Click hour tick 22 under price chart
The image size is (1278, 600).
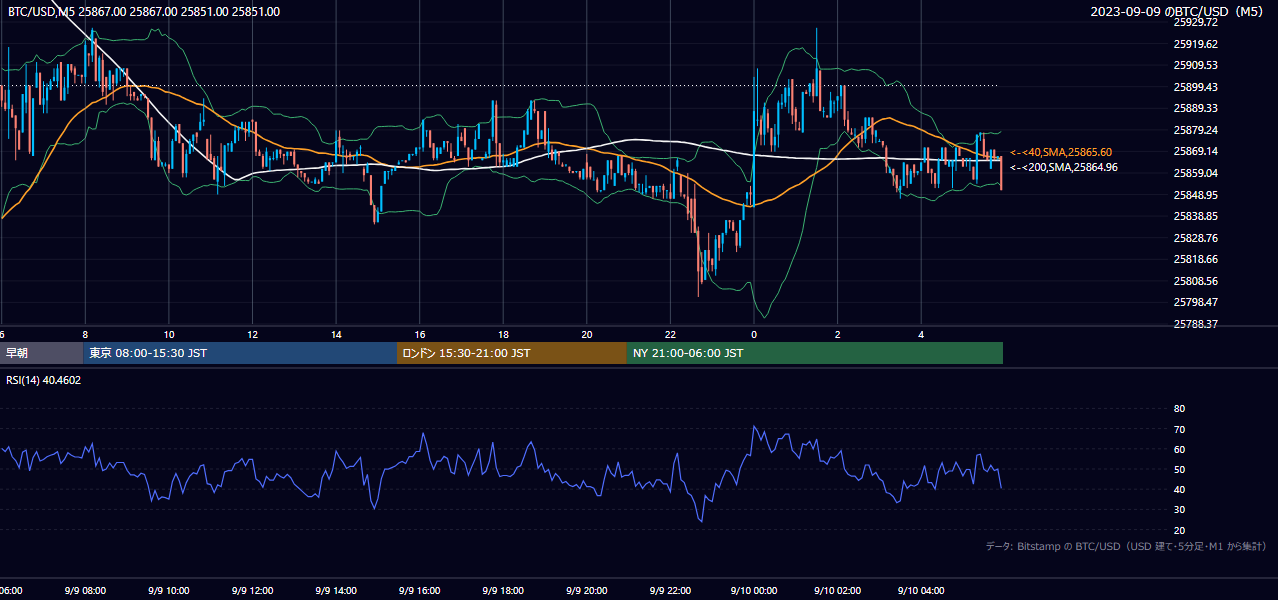pyautogui.click(x=671, y=335)
